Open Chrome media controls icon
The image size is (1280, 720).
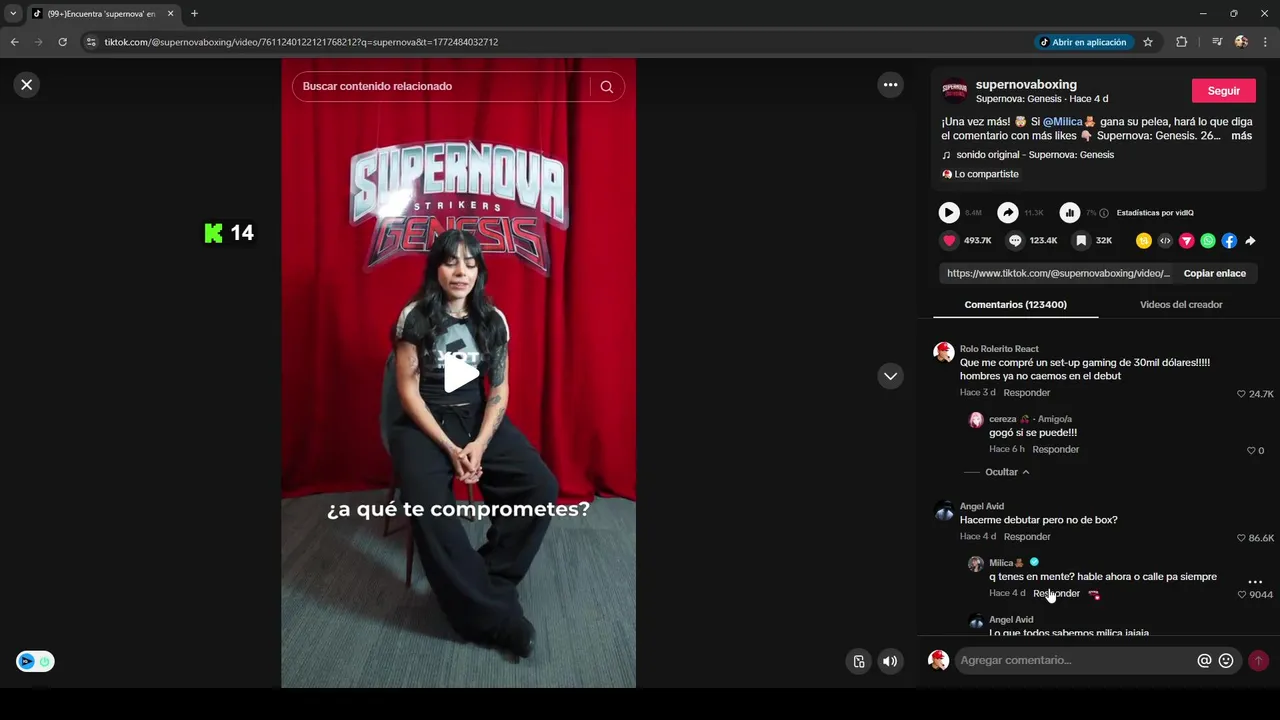1217,42
